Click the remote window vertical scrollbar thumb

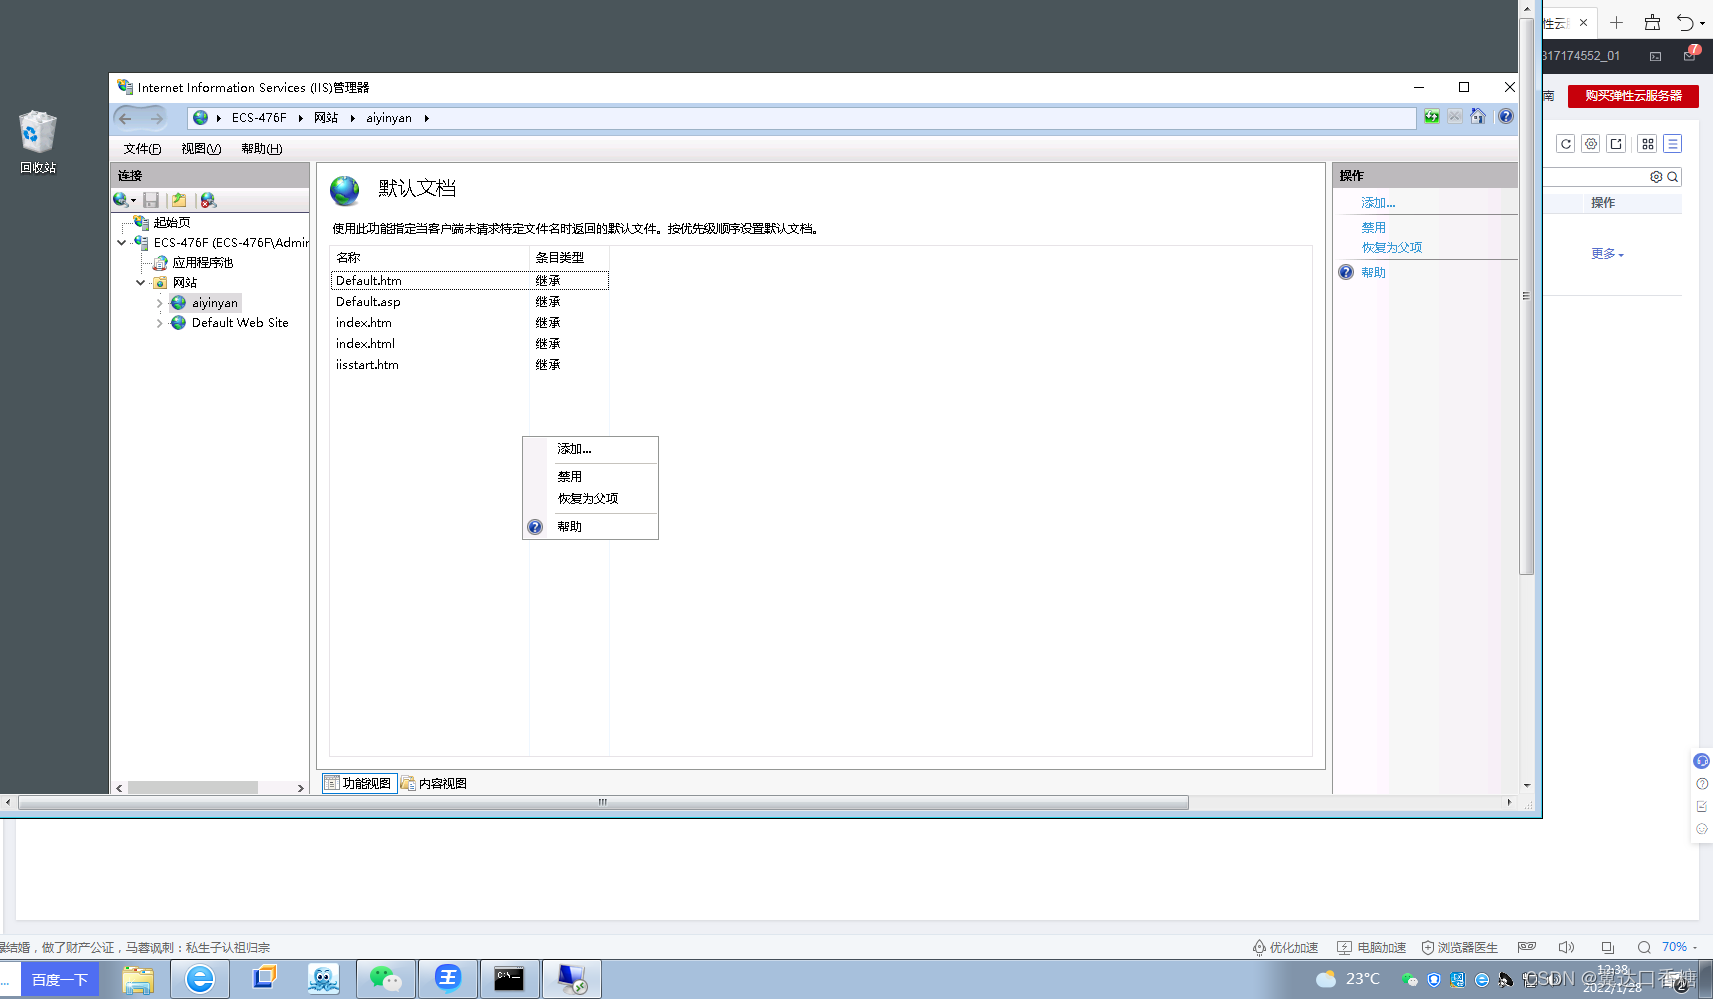coord(1526,295)
